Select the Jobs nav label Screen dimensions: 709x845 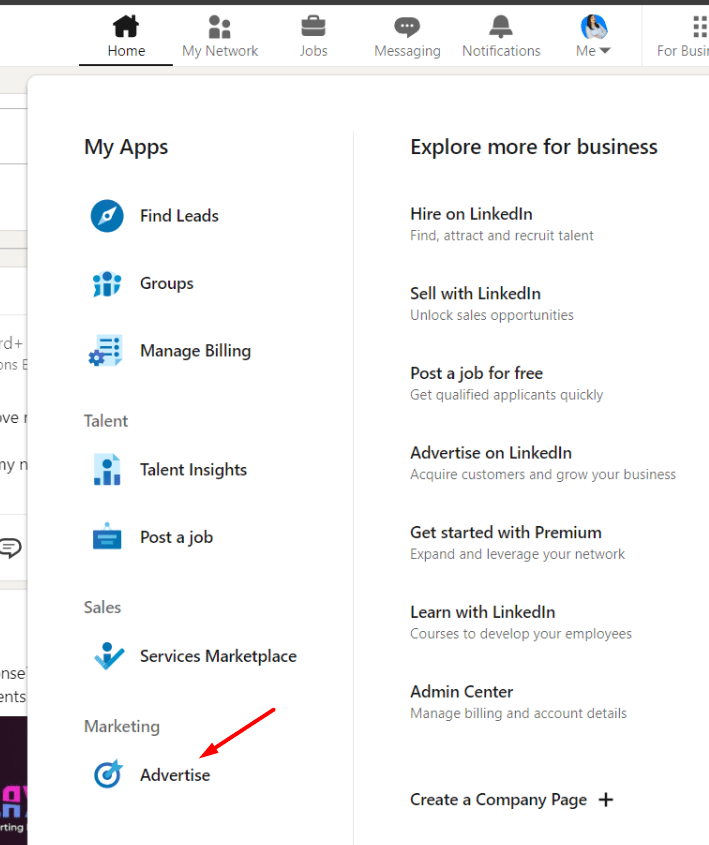314,51
